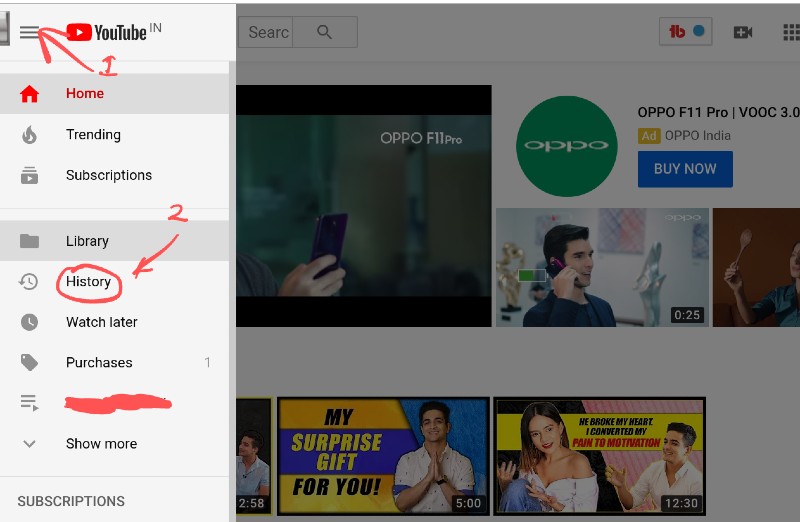The height and width of the screenshot is (522, 800).
Task: Click the SUBSCRIPTIONS section heading
Action: pos(71,501)
